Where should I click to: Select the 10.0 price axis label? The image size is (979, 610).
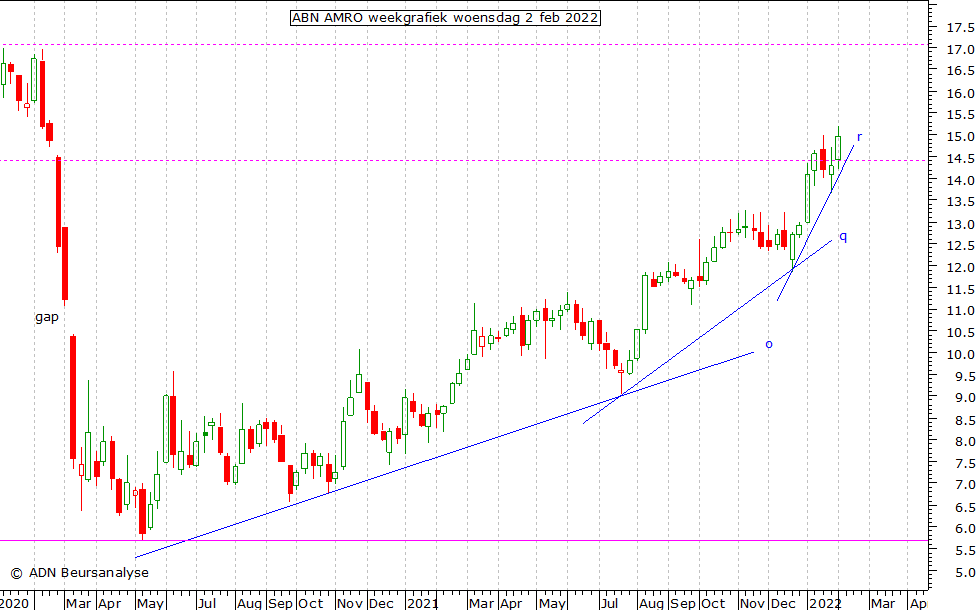point(960,354)
